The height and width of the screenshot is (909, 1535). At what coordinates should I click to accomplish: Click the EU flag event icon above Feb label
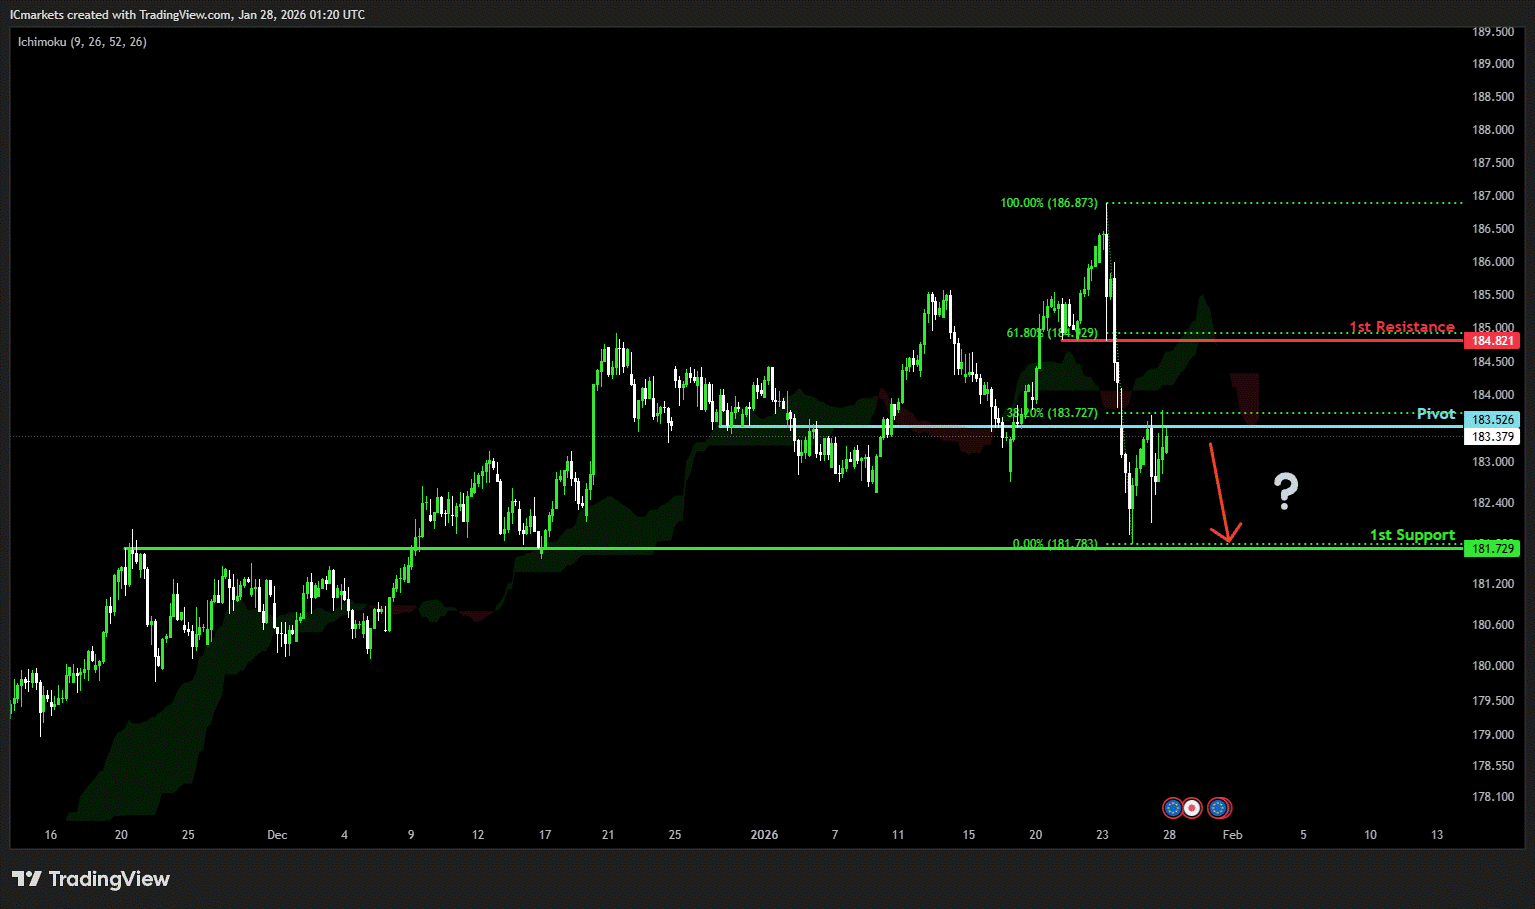(1218, 808)
